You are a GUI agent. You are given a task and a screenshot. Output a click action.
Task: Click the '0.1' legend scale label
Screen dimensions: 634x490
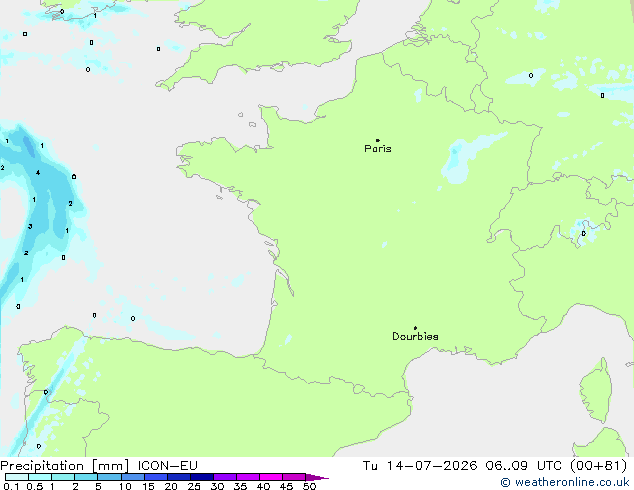tap(11, 486)
